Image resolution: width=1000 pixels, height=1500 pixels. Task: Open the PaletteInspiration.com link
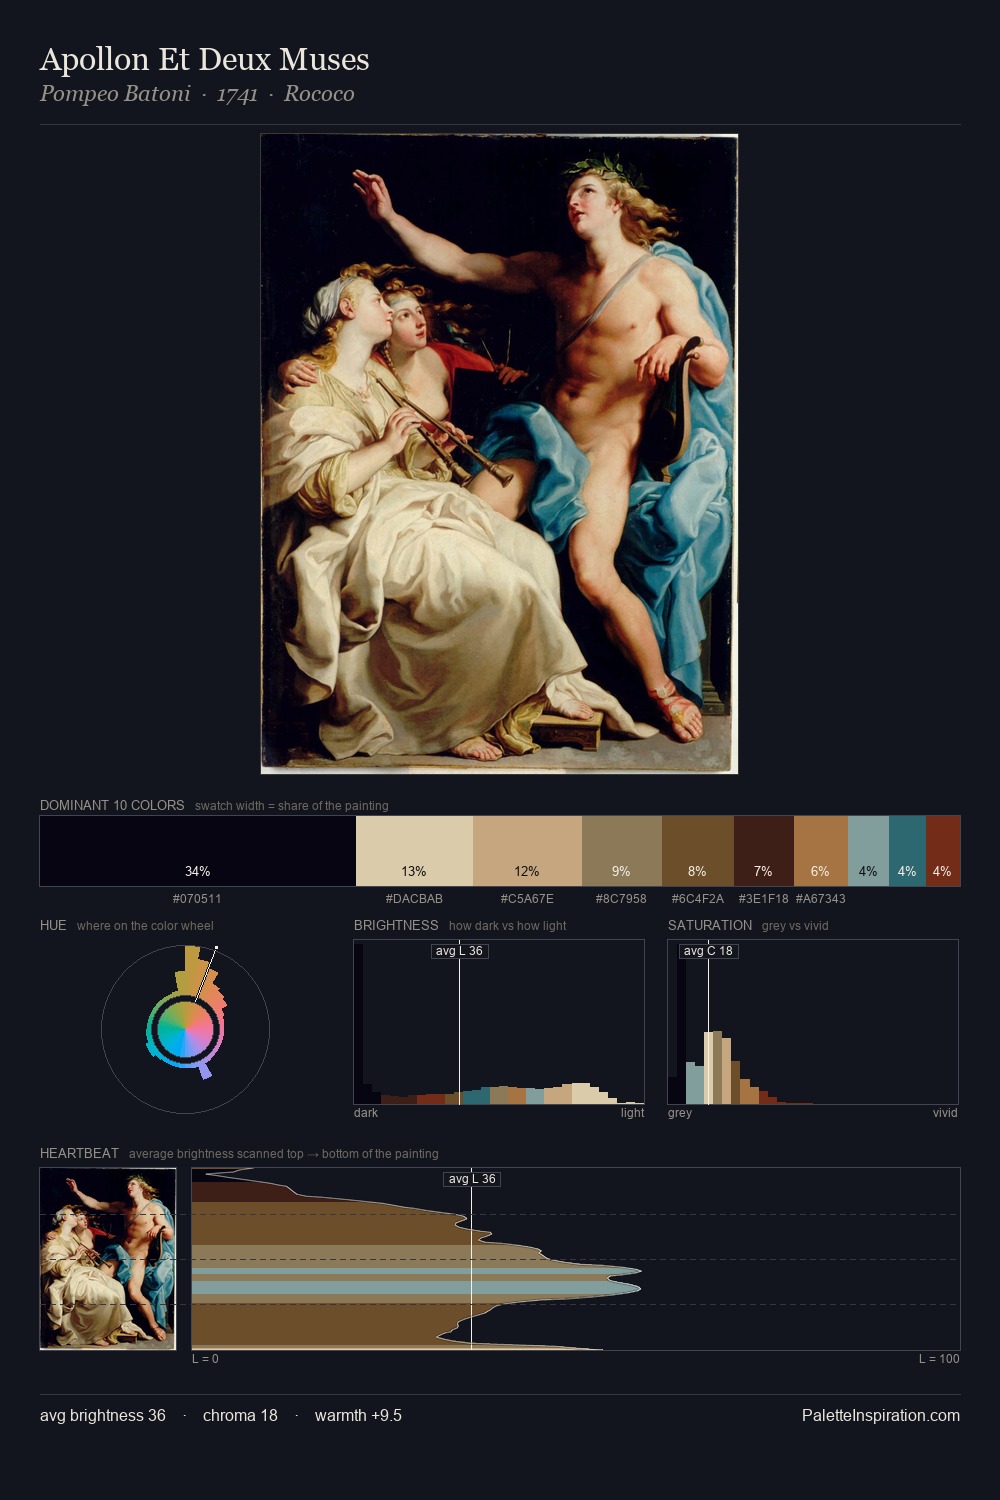click(881, 1416)
